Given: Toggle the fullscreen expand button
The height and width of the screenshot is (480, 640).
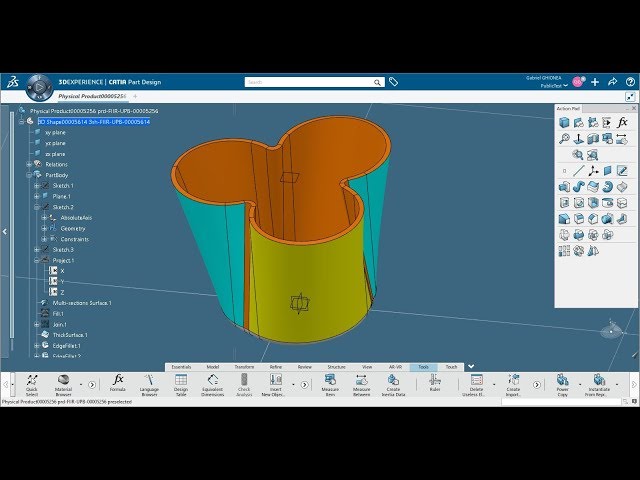Looking at the screenshot, I should (630, 96).
